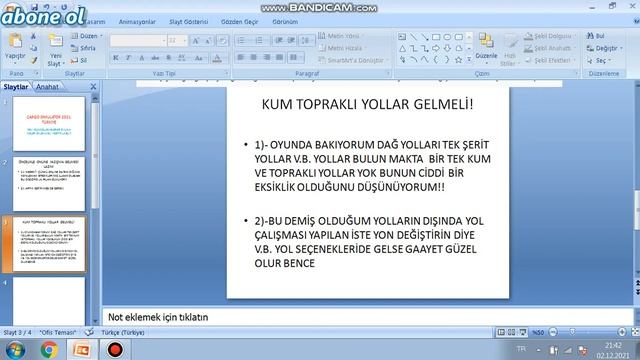Select the Format Painter brush icon
The width and height of the screenshot is (640, 360).
33,60
